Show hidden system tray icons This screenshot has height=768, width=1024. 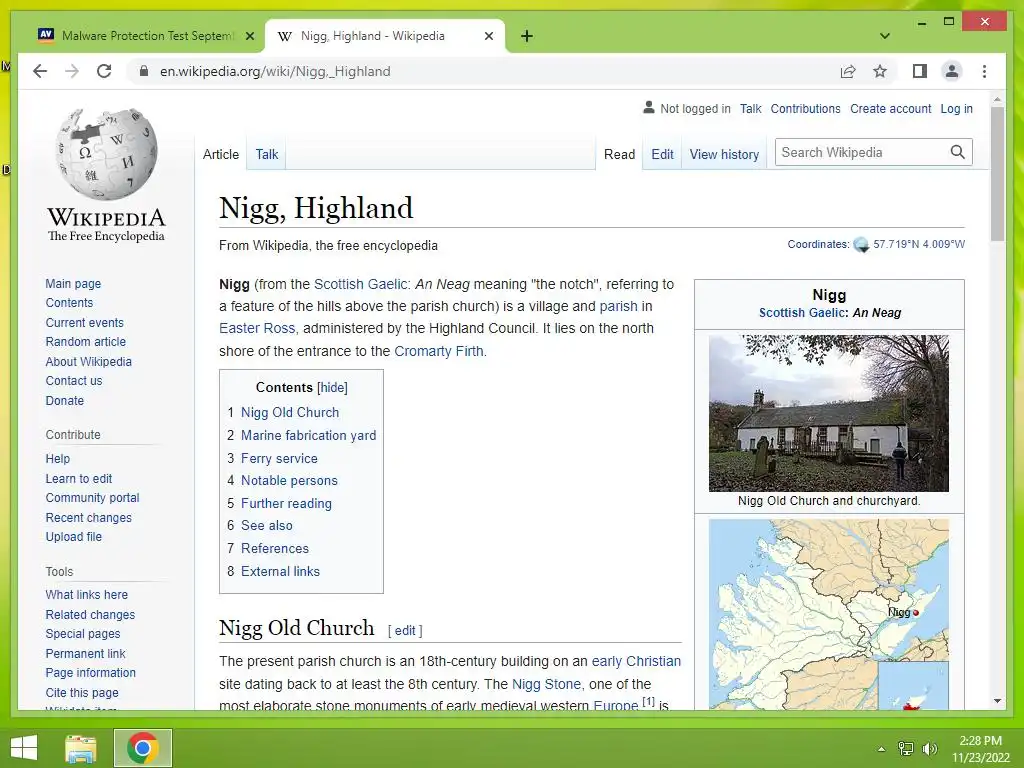(882, 749)
